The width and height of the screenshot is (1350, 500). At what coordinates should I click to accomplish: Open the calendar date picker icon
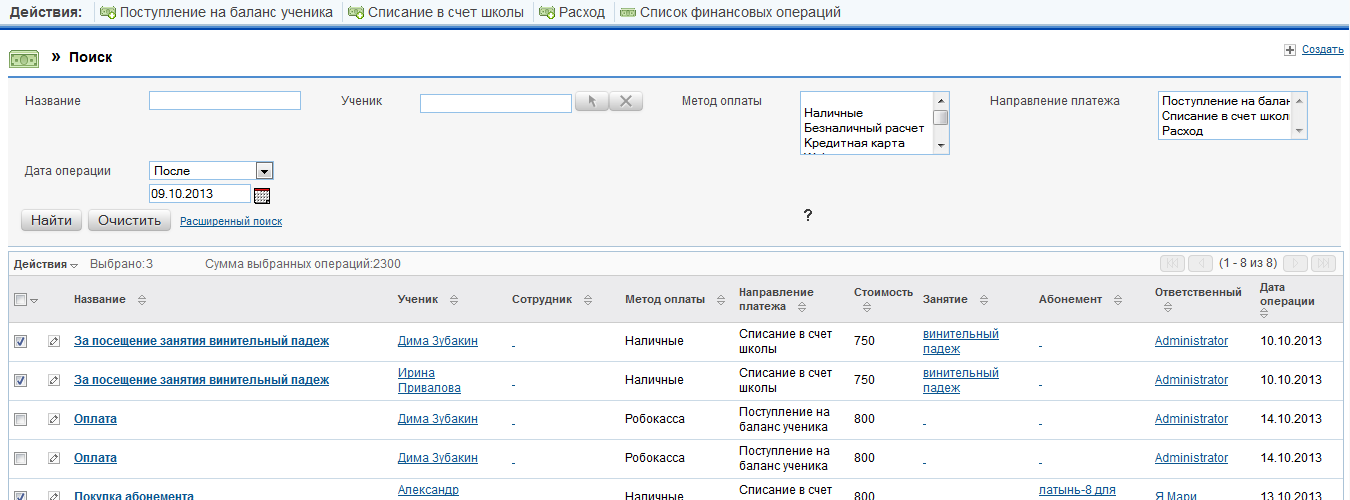pyautogui.click(x=262, y=195)
